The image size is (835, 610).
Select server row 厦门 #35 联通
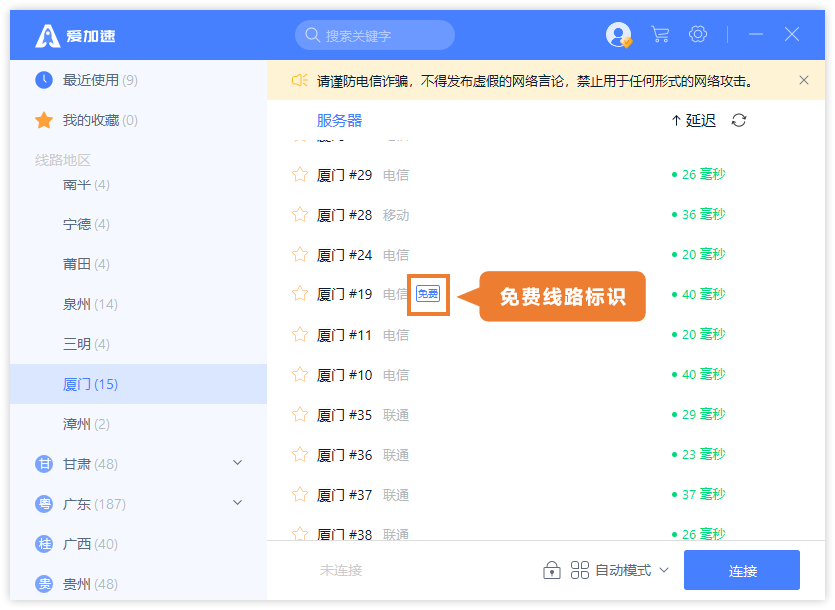coord(546,414)
